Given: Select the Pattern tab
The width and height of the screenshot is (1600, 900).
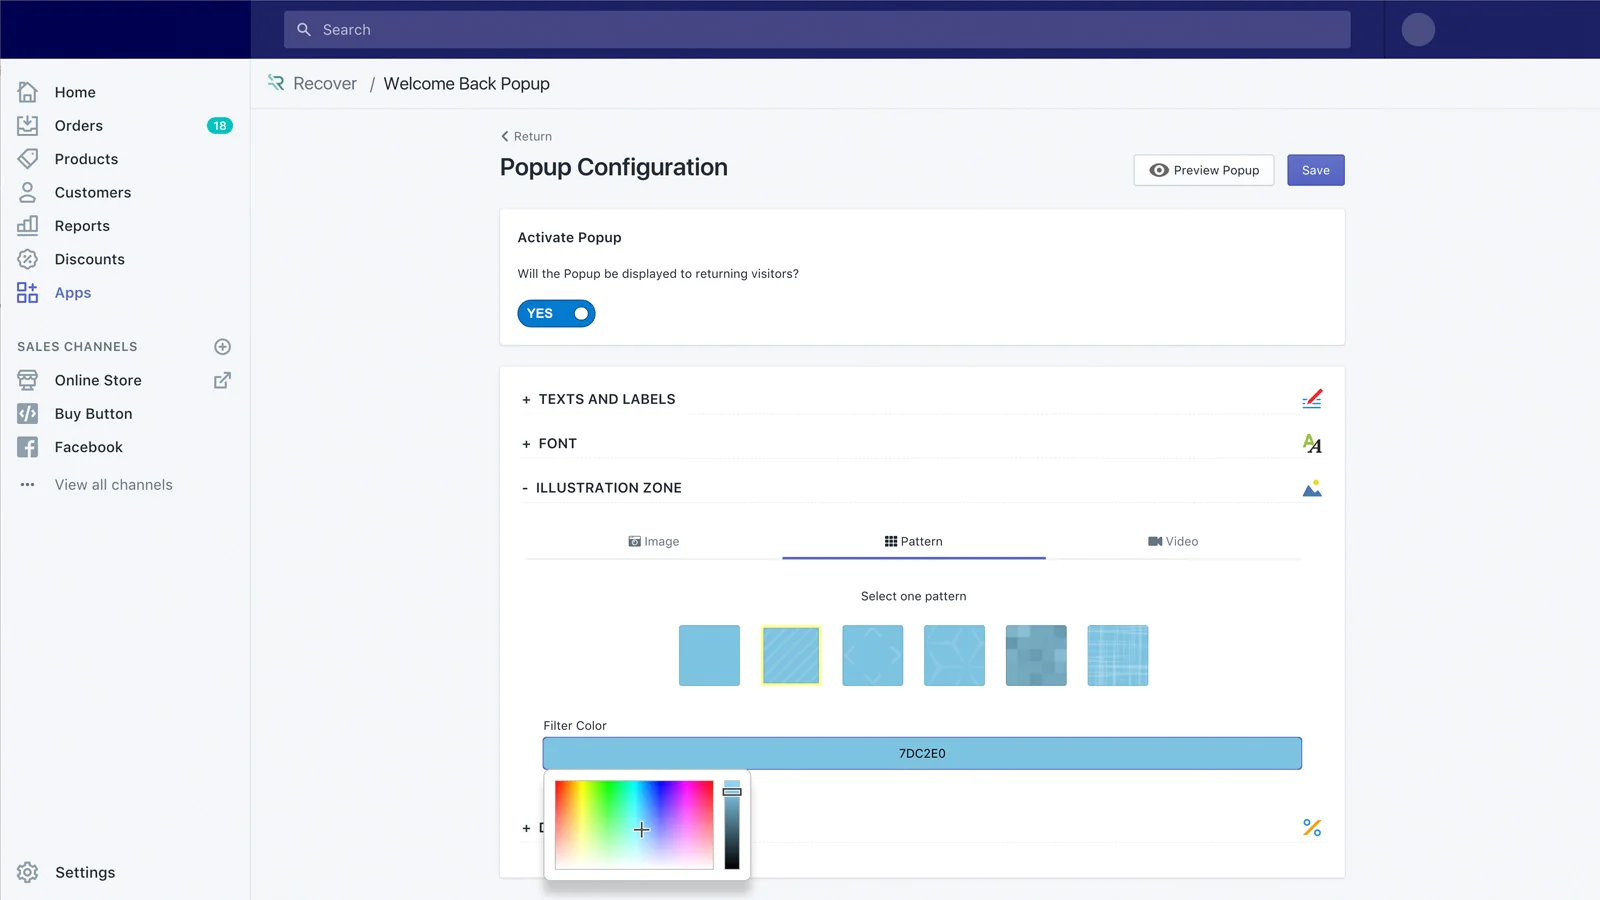Looking at the screenshot, I should pyautogui.click(x=914, y=541).
